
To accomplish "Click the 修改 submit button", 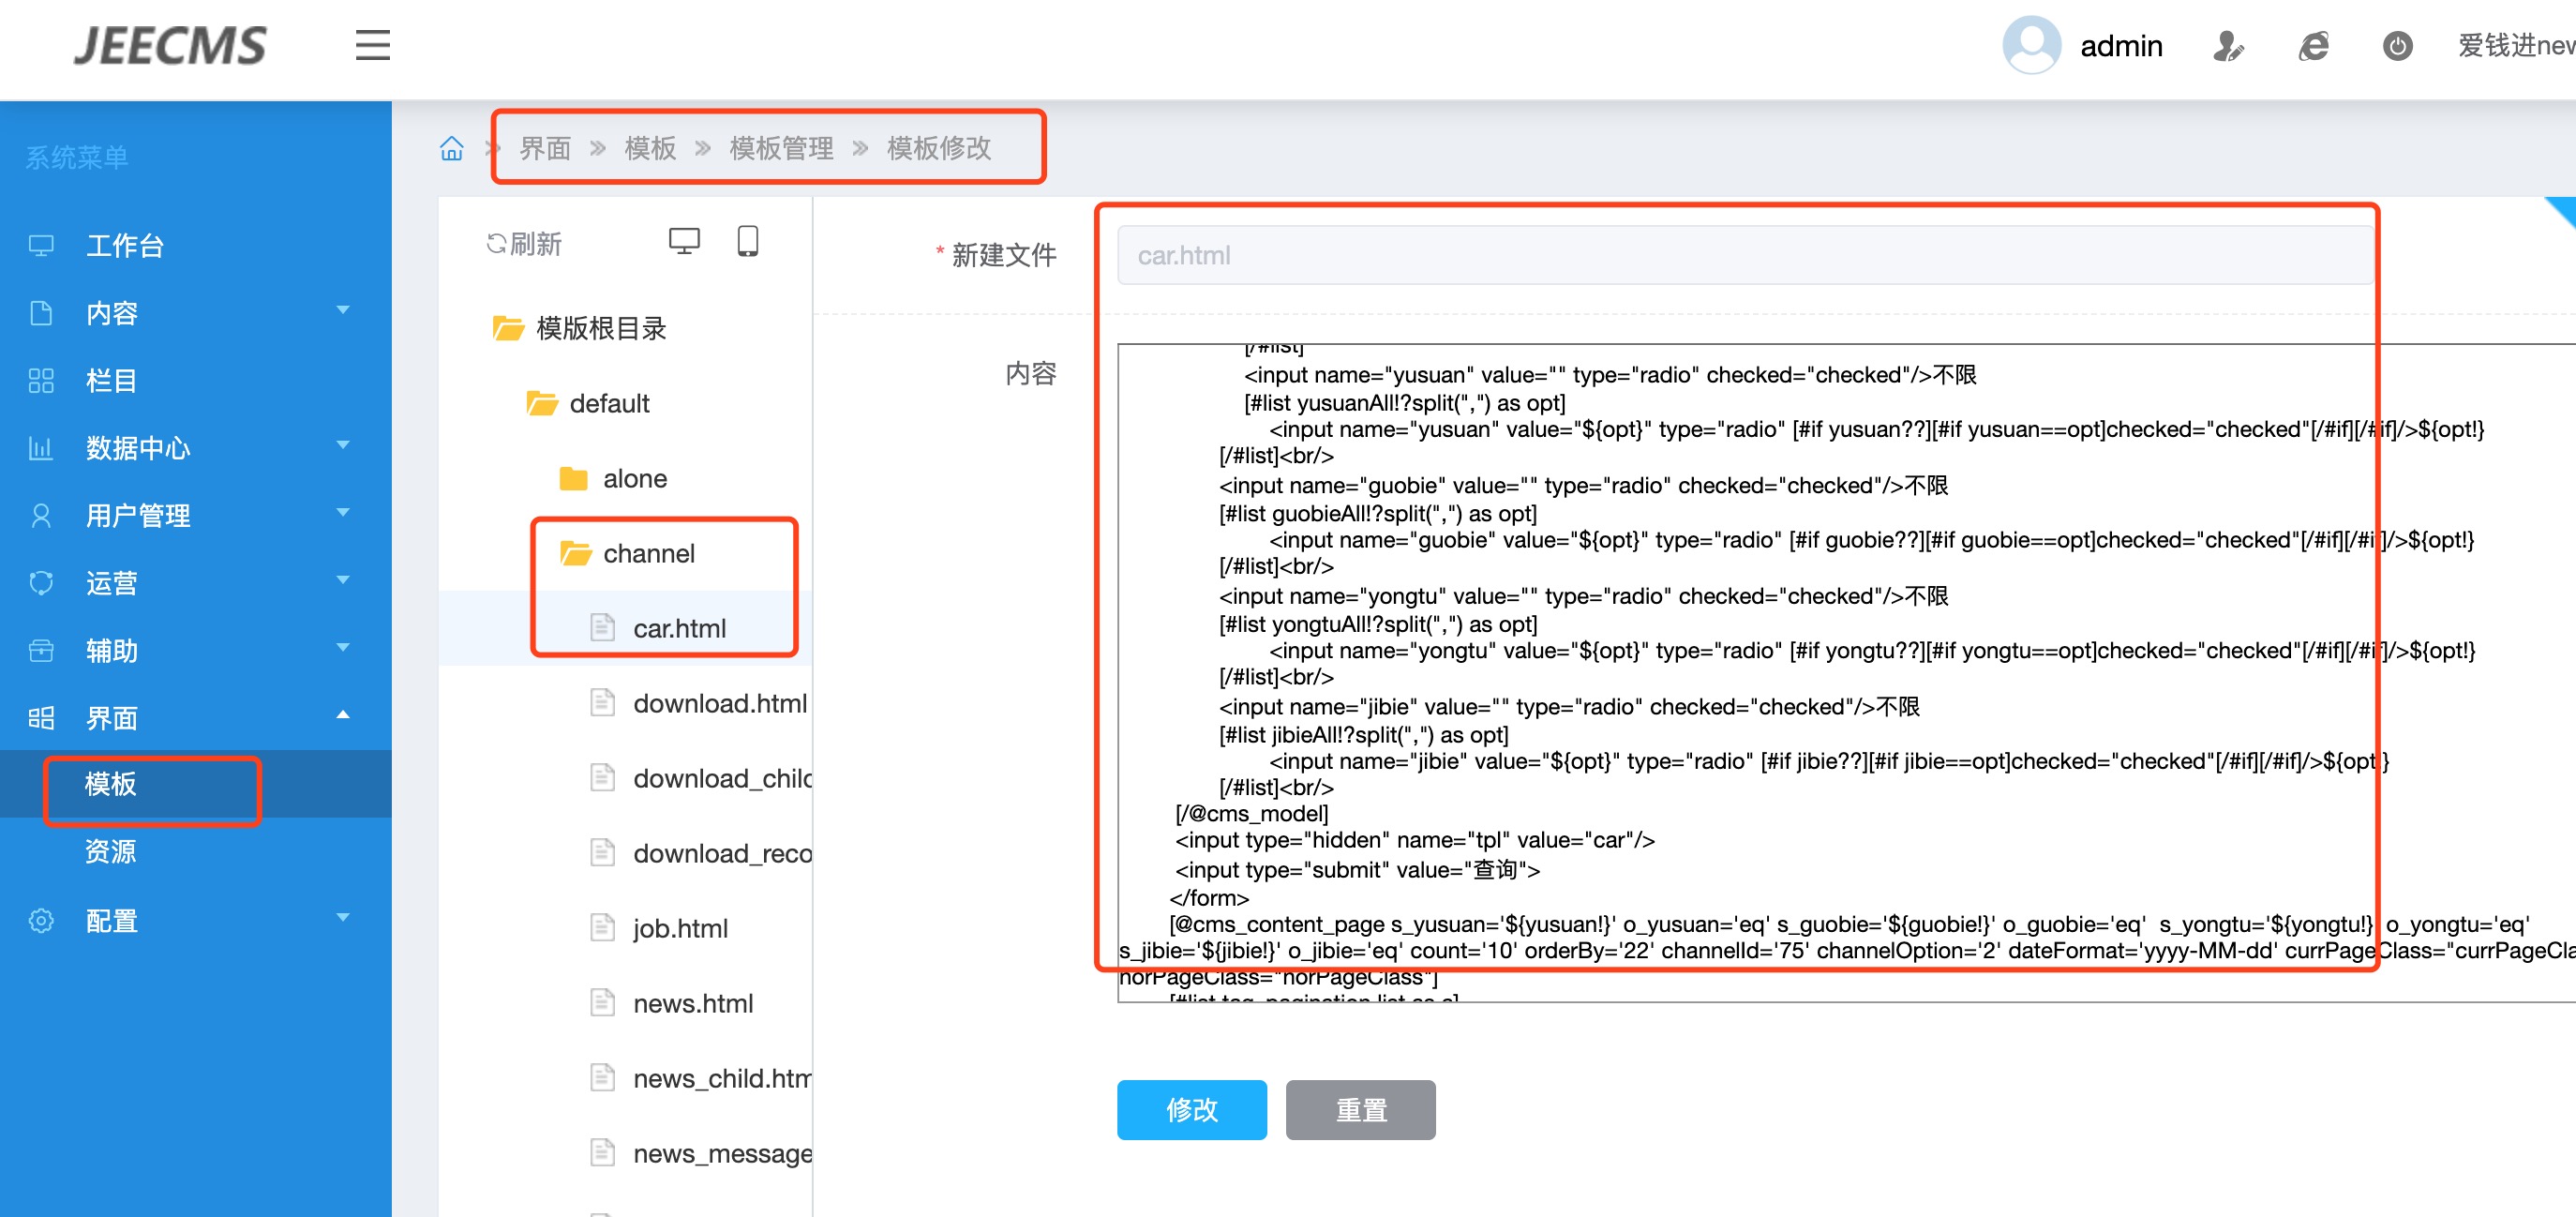I will pos(1191,1110).
